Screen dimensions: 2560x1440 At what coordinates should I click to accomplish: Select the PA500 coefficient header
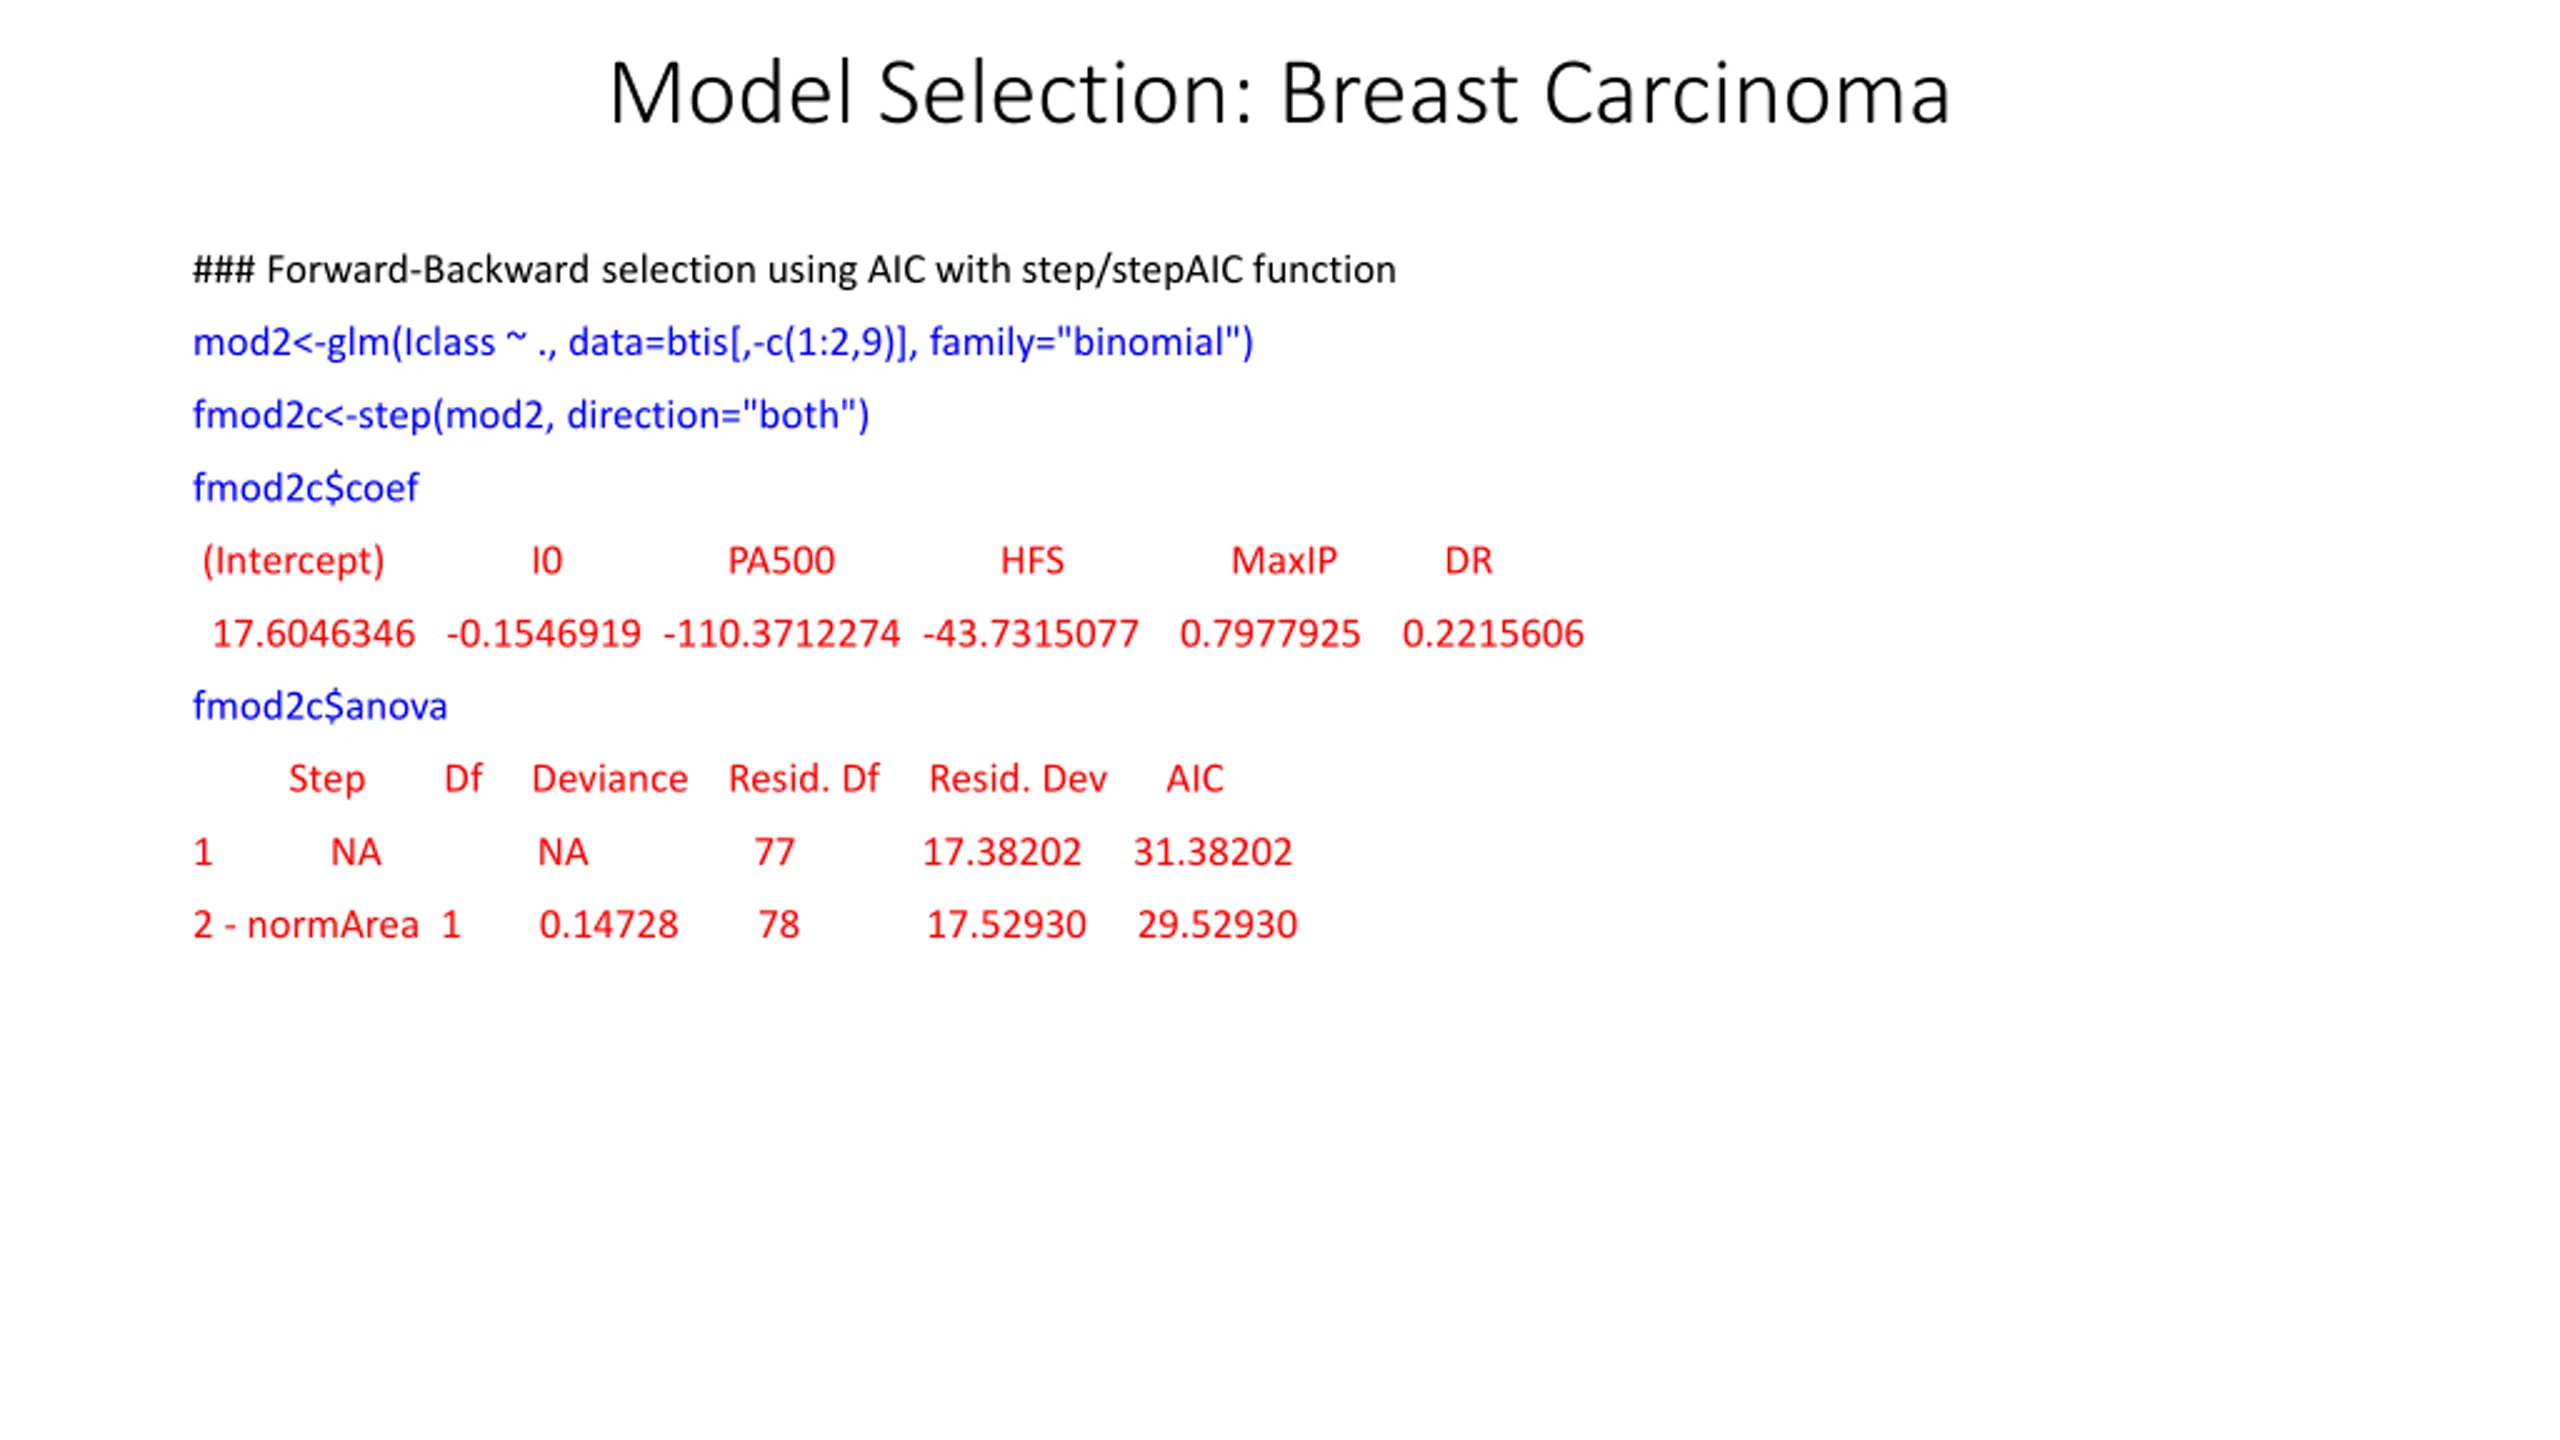point(781,561)
